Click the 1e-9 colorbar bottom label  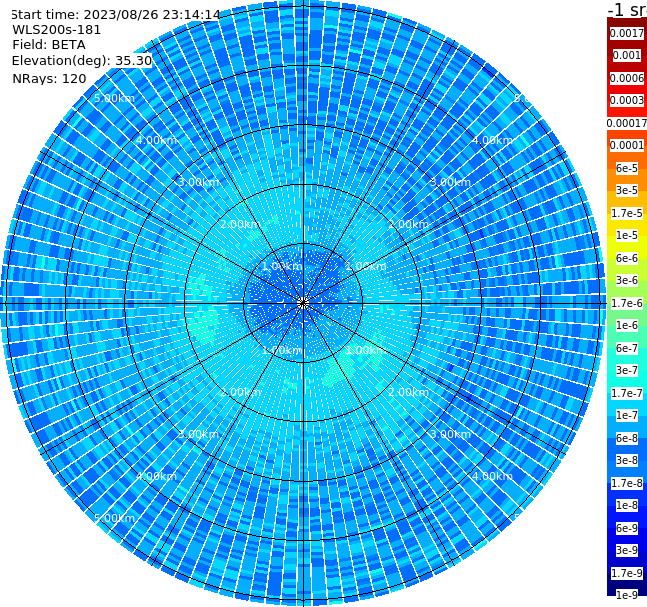pos(627,595)
